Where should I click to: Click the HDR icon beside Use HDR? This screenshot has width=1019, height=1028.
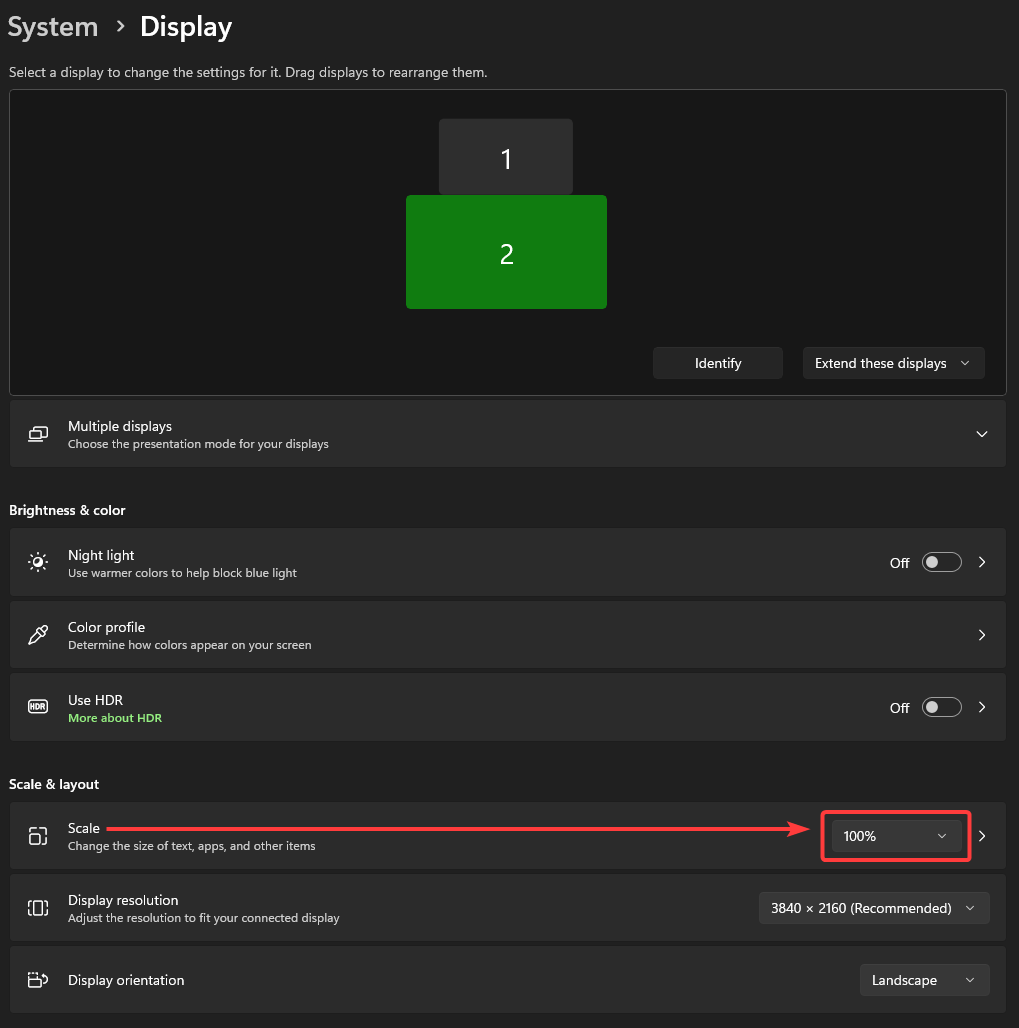tap(38, 707)
